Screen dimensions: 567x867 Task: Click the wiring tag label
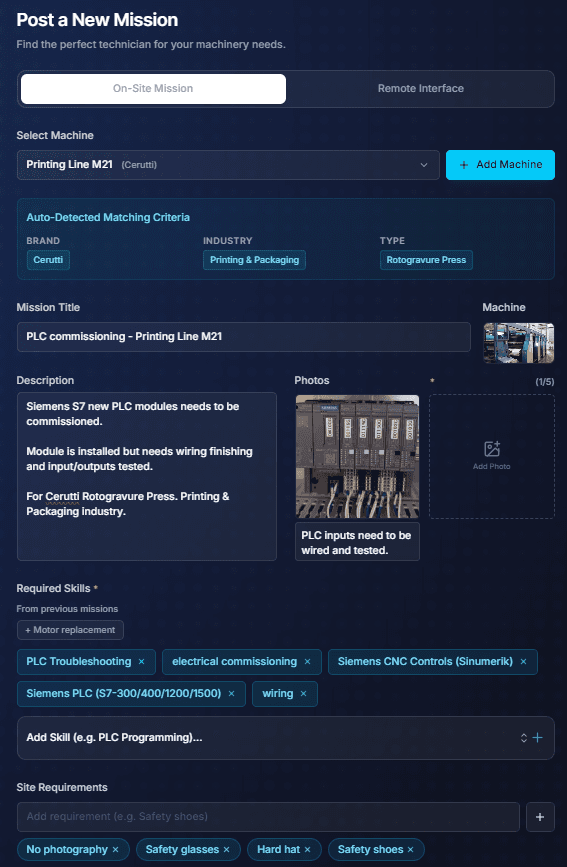tap(278, 693)
